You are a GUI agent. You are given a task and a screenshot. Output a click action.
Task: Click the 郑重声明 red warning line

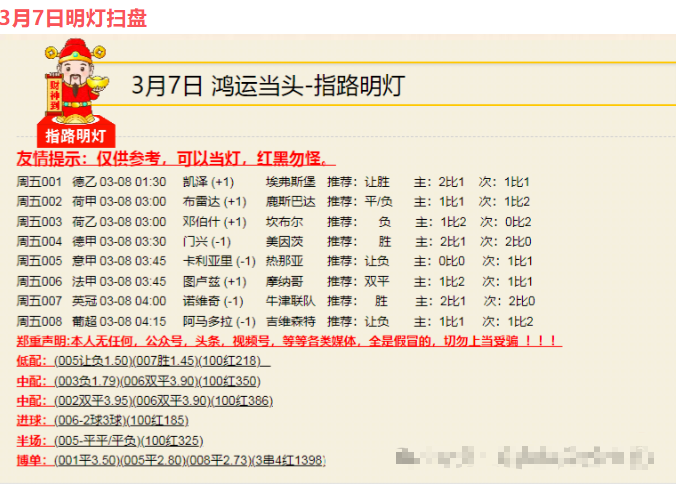tap(288, 341)
